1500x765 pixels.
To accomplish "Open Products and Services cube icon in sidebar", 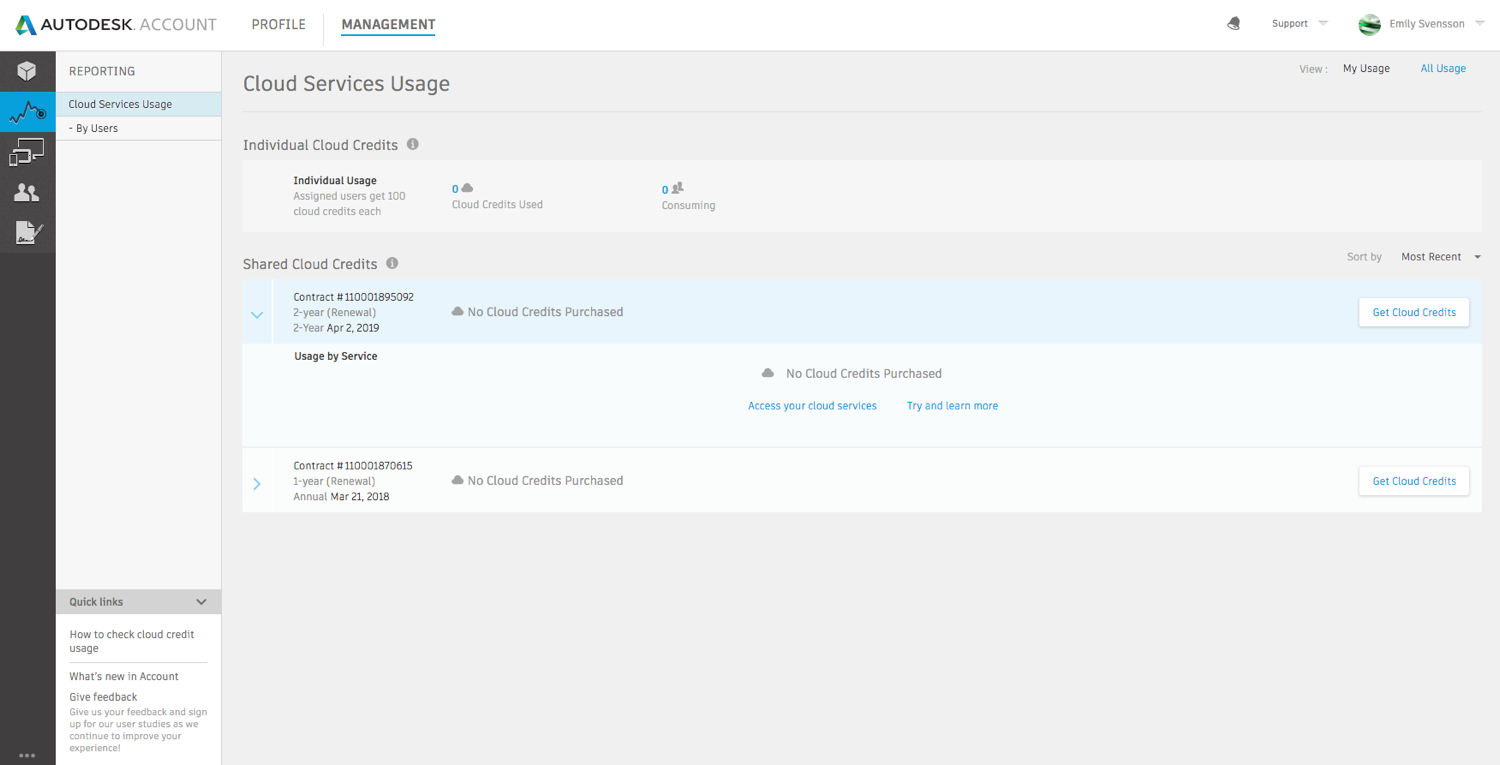I will click(x=27, y=71).
